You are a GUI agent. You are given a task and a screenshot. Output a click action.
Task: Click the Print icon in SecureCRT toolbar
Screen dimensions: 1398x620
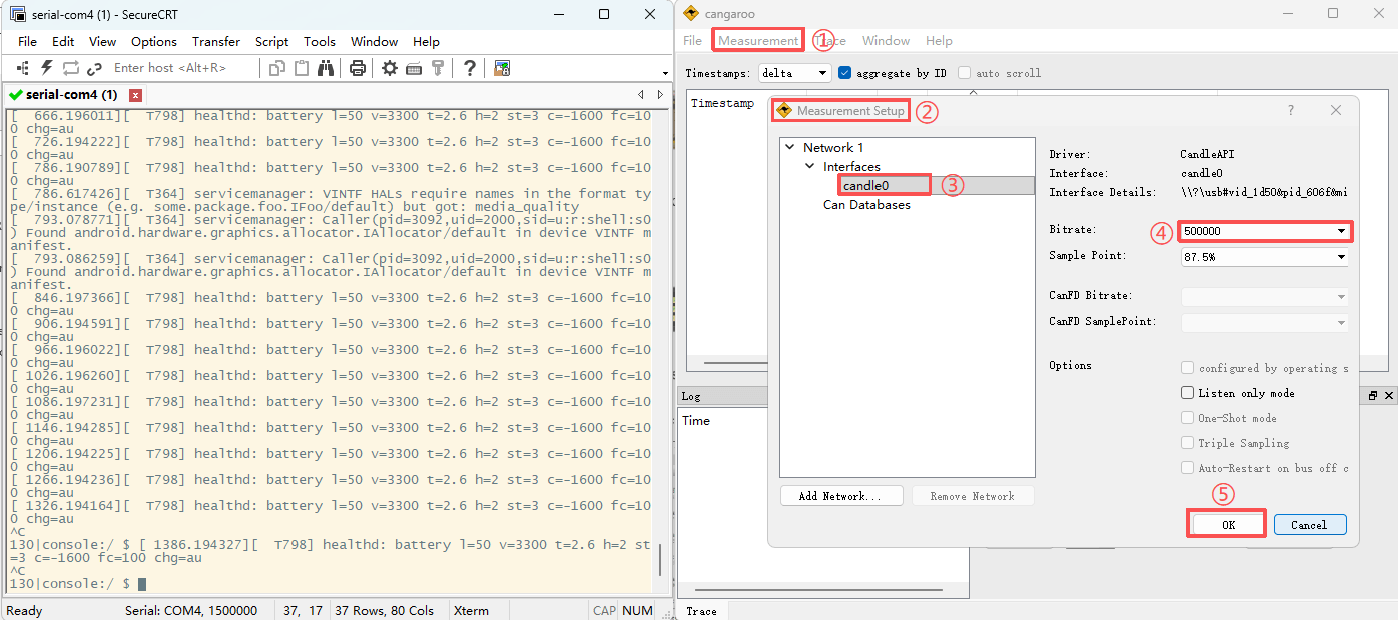click(x=358, y=68)
